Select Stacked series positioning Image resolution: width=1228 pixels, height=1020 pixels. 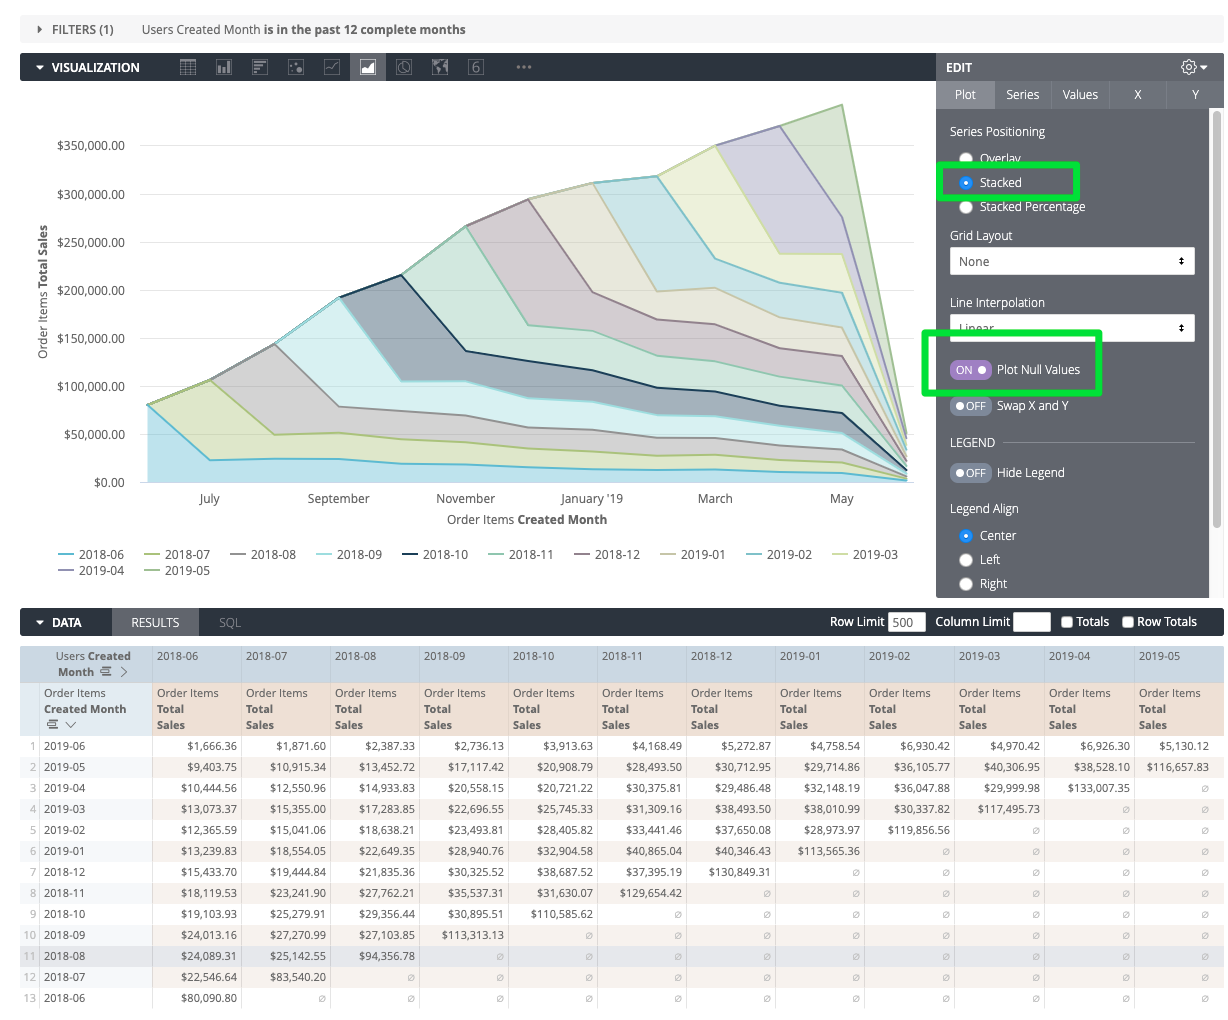pyautogui.click(x=966, y=183)
